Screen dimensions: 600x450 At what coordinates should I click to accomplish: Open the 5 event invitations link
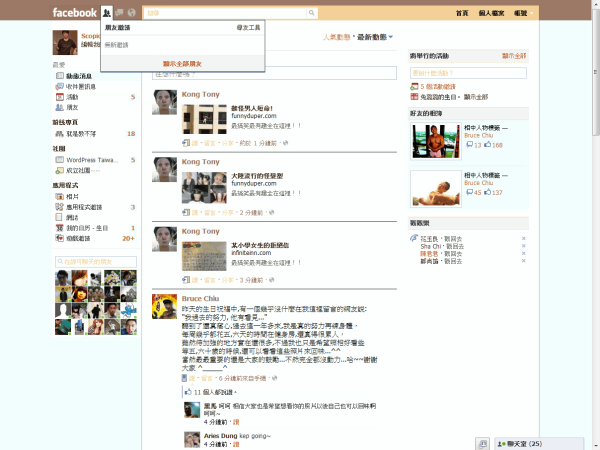point(438,86)
